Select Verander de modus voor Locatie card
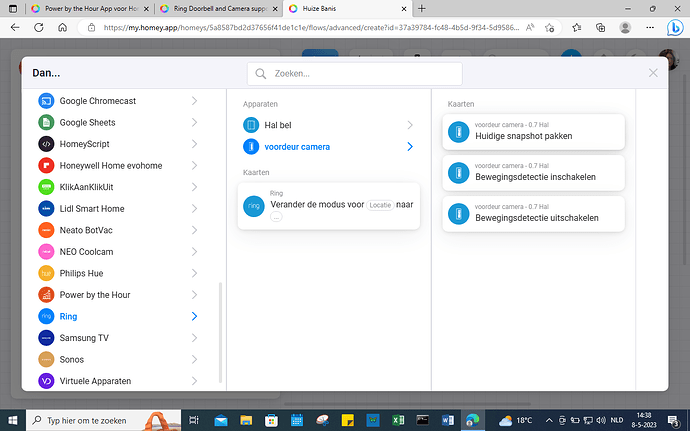This screenshot has width=690, height=431. pyautogui.click(x=329, y=206)
